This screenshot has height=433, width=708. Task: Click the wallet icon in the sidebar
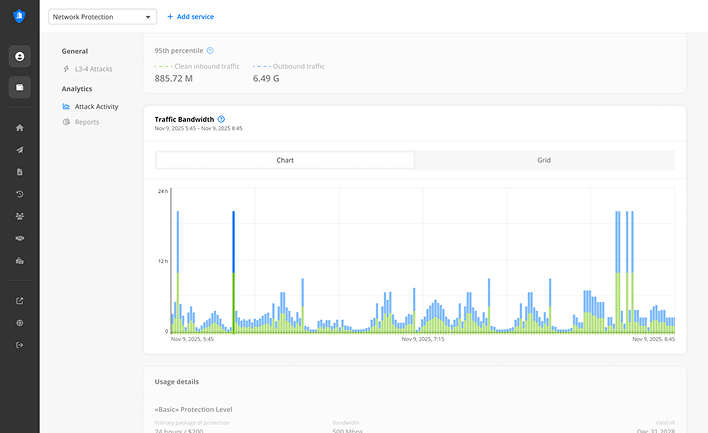(20, 87)
